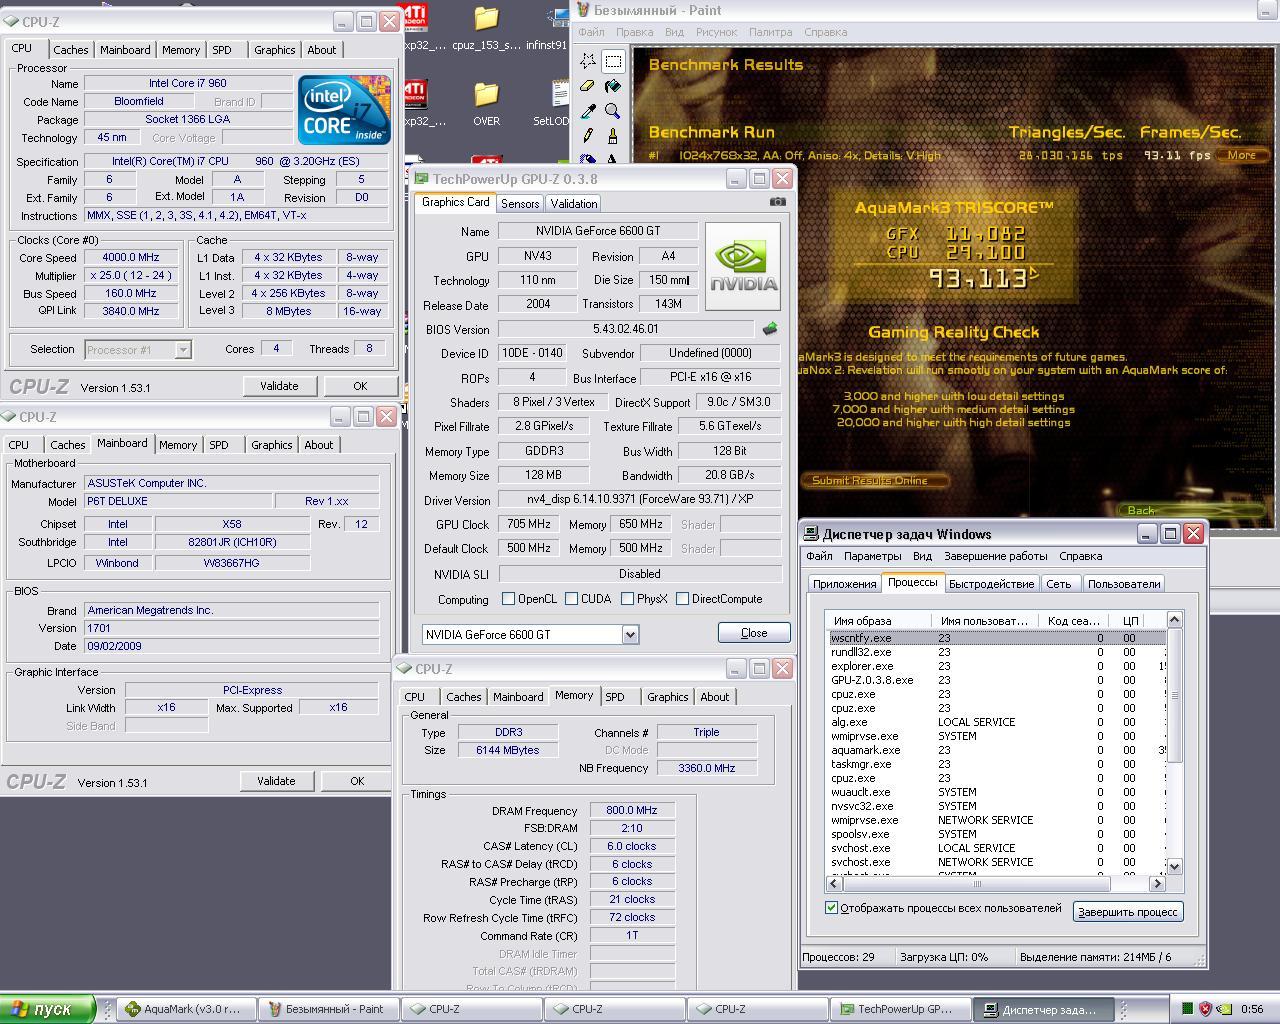
Task: Enable the CUDA checkbox in GPU-Z
Action: coord(571,599)
